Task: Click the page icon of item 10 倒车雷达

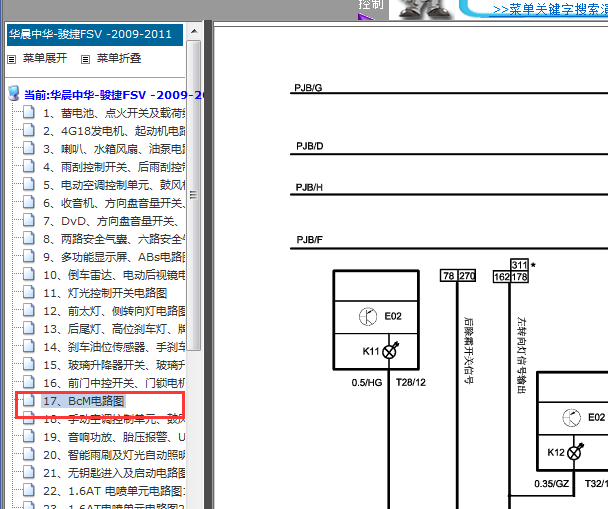Action: point(29,274)
